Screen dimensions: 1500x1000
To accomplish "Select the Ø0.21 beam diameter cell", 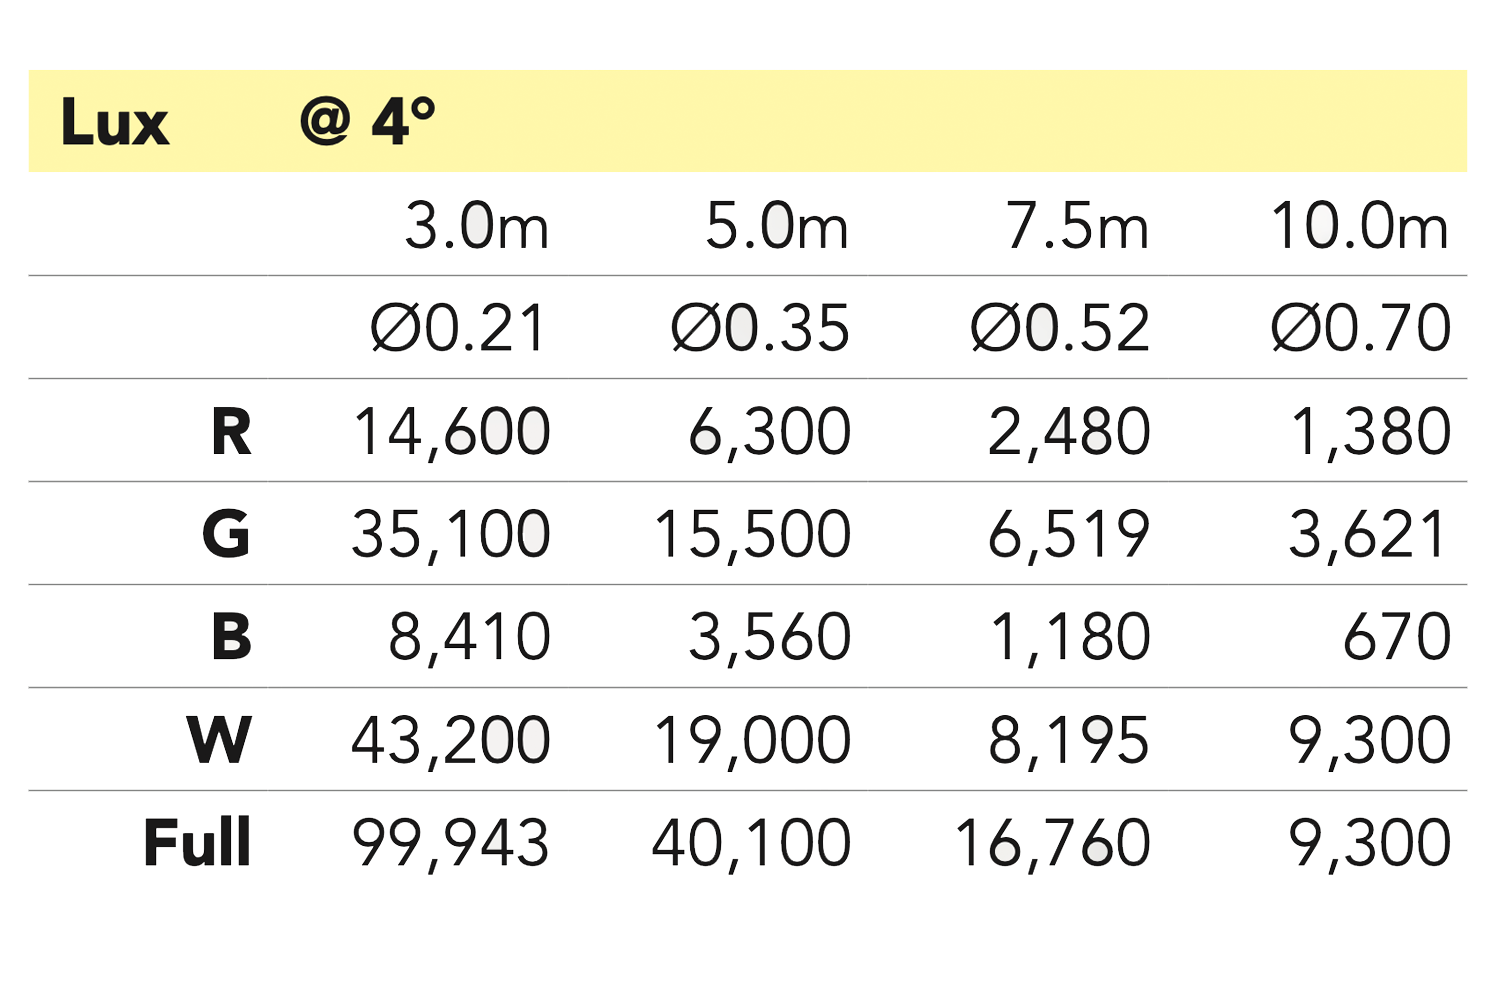I will click(x=459, y=328).
